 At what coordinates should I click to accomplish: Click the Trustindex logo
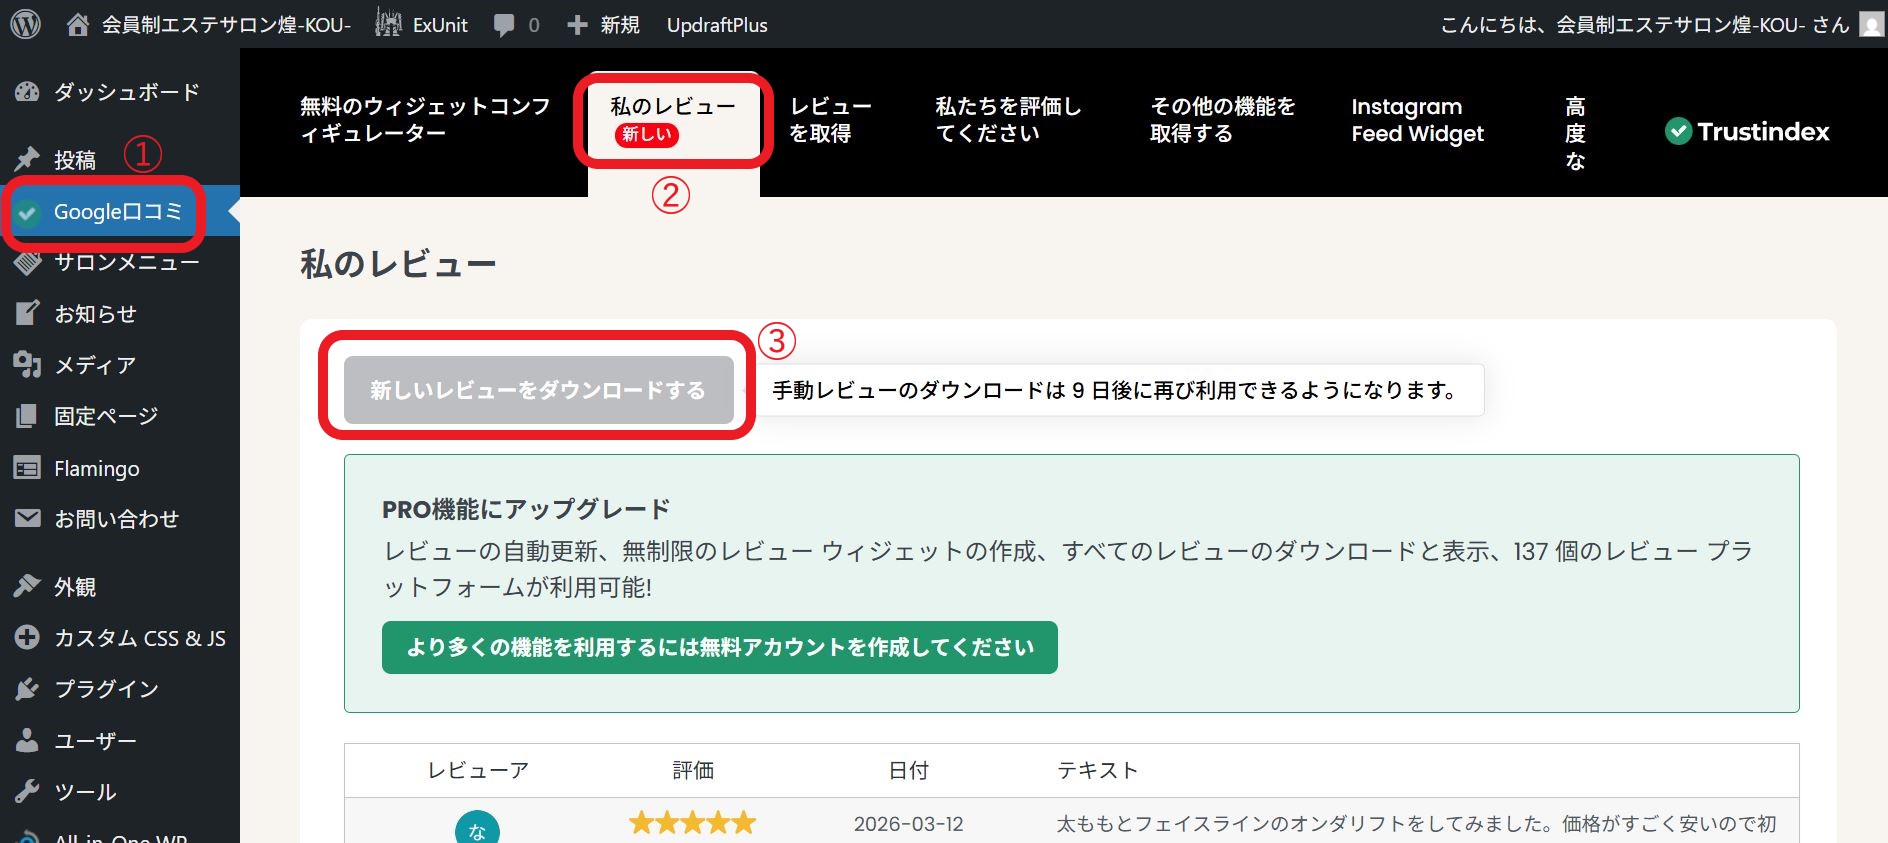coord(1747,131)
